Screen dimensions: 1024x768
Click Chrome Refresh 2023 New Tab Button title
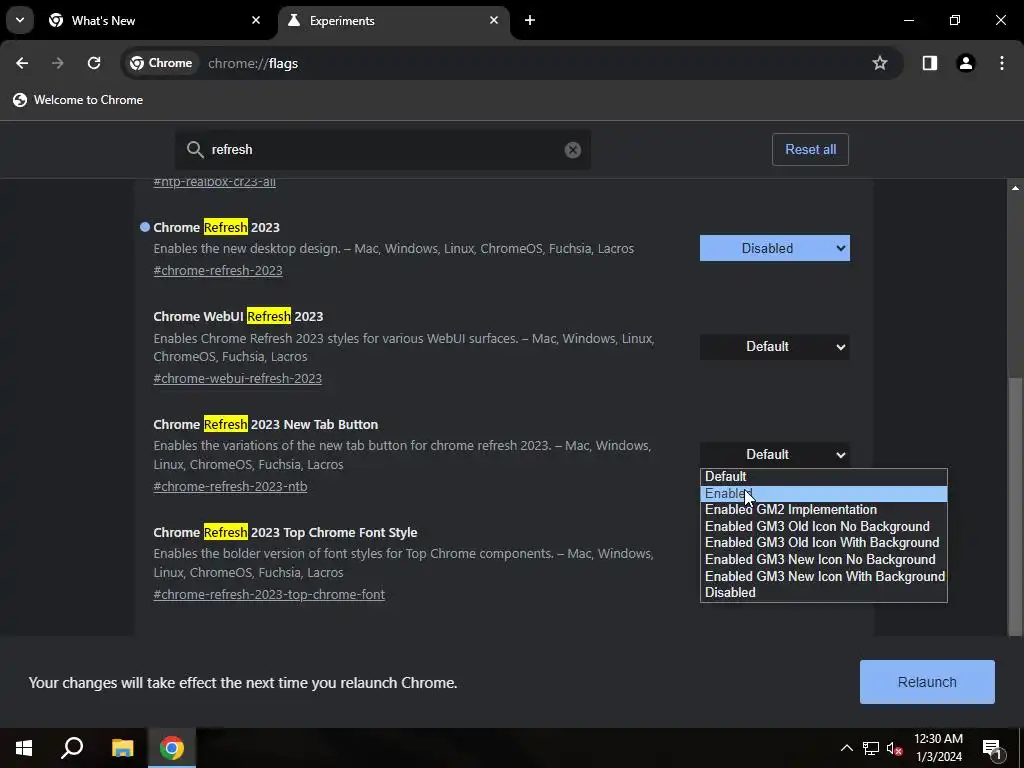(266, 424)
